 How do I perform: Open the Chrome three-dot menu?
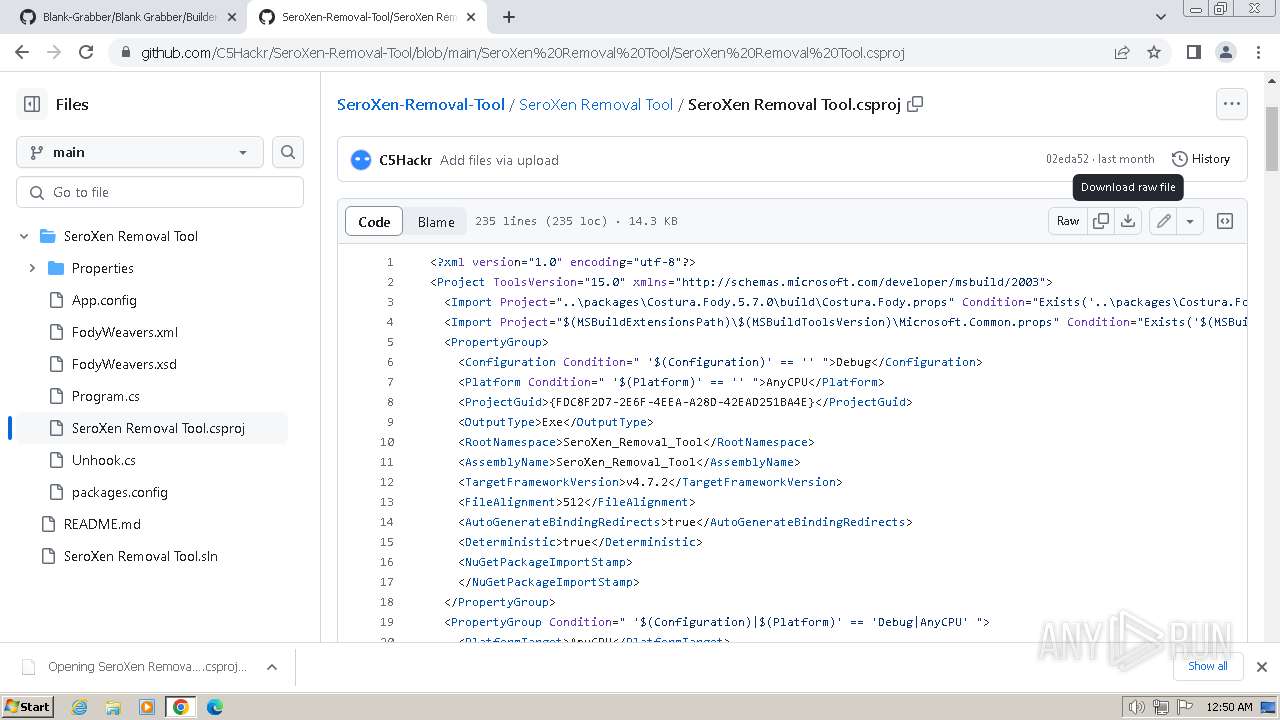1257,52
